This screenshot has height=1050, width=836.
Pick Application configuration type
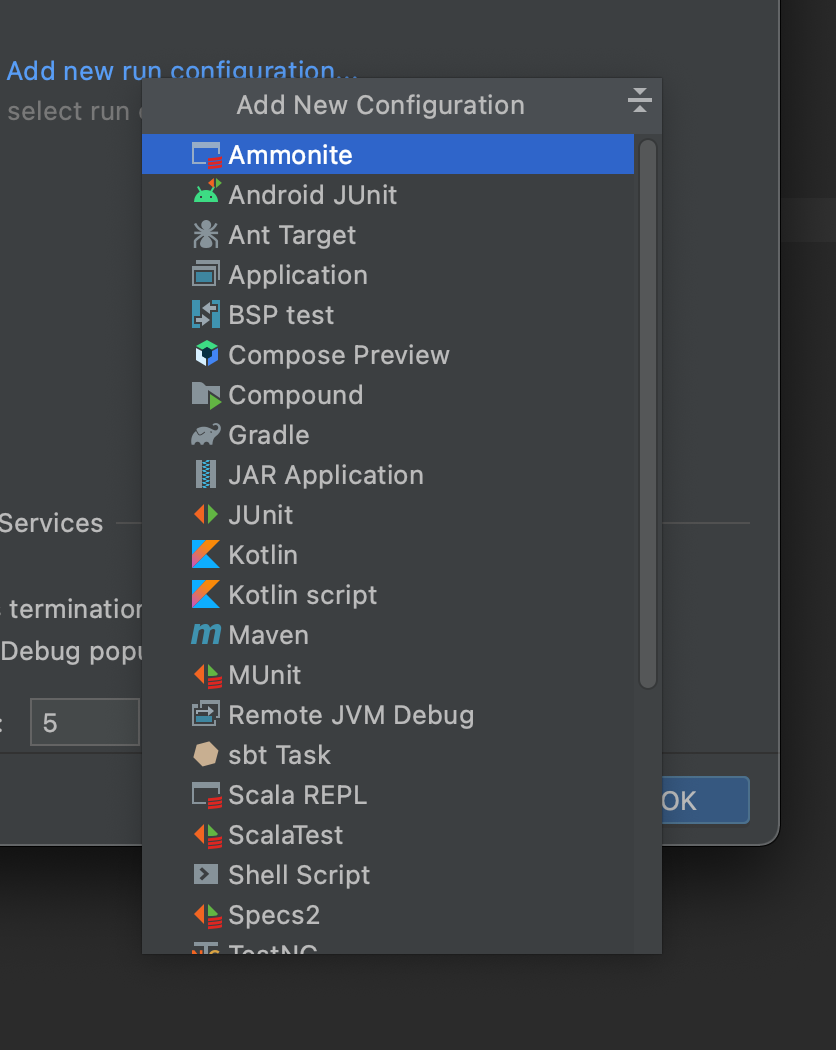pos(388,275)
